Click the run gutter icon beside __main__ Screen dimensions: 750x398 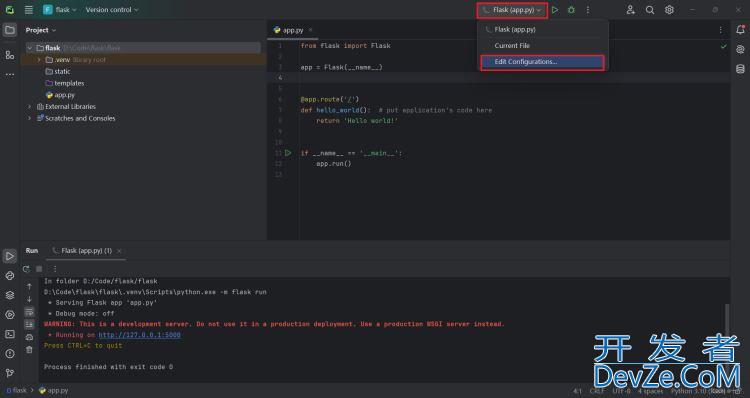pyautogui.click(x=288, y=153)
